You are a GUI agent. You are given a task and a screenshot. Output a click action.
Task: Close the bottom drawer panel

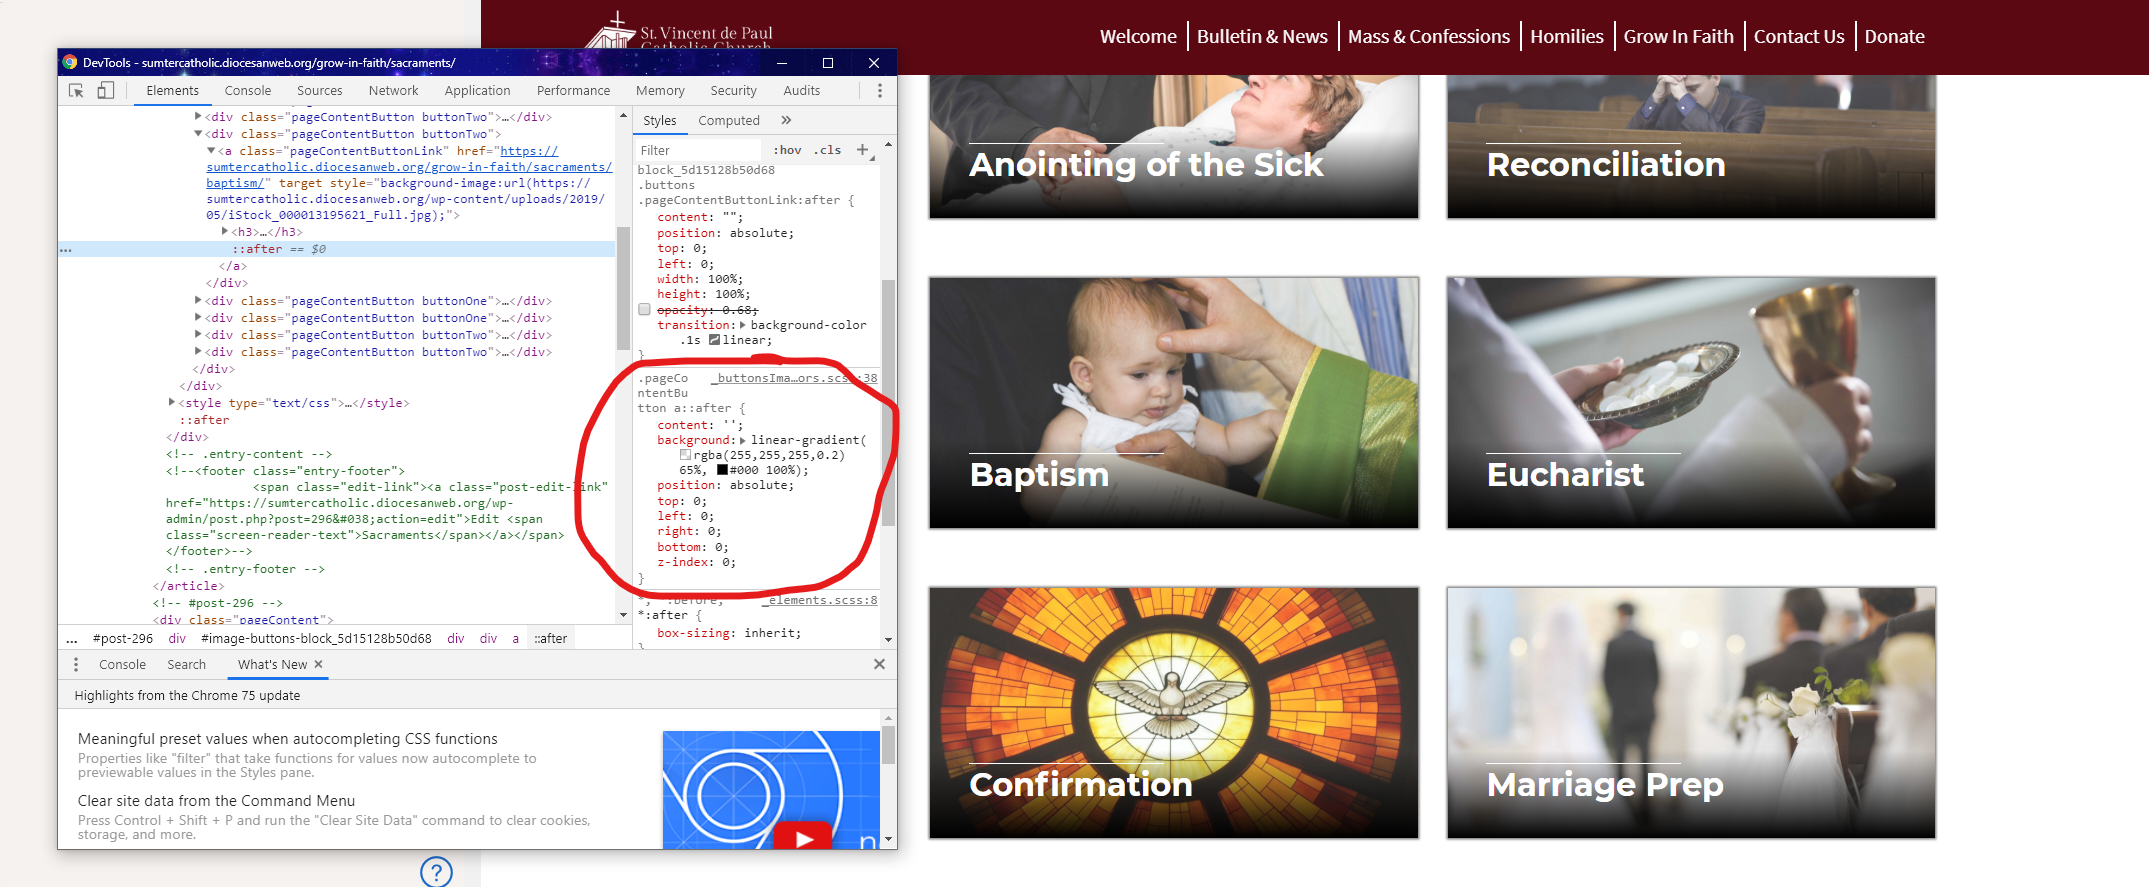coord(879,665)
